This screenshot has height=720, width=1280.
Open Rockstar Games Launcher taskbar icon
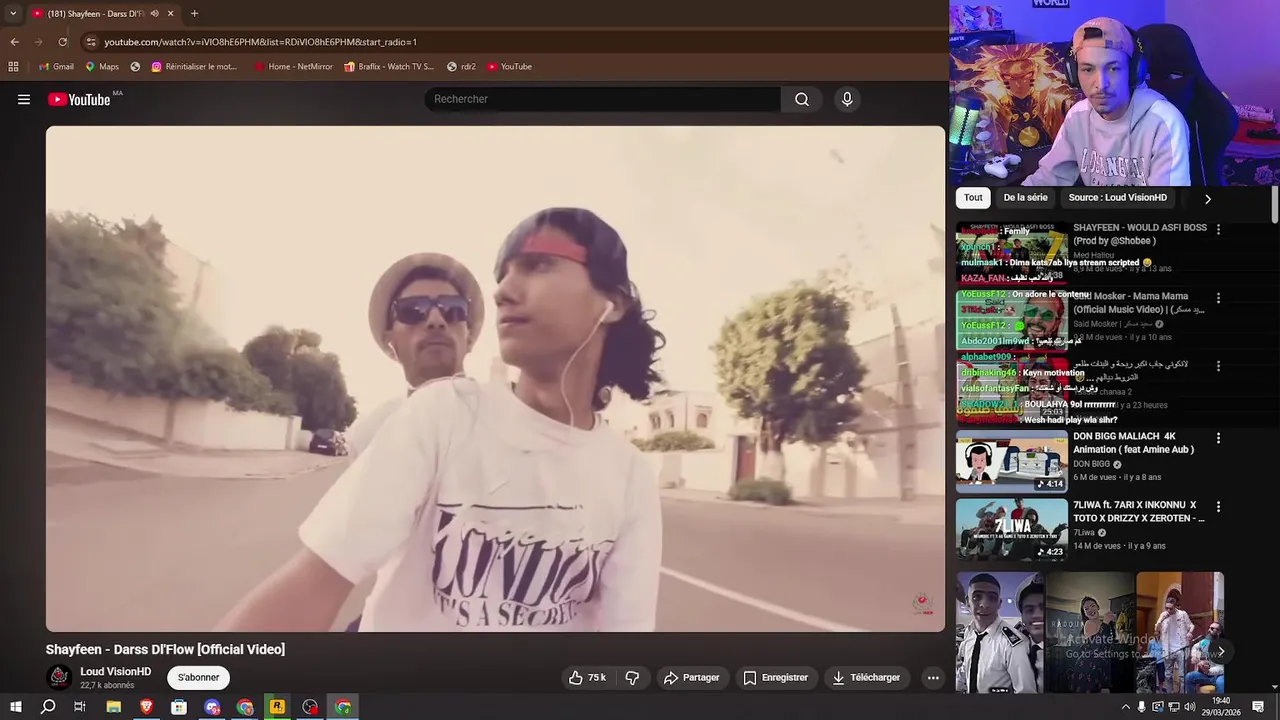[277, 707]
